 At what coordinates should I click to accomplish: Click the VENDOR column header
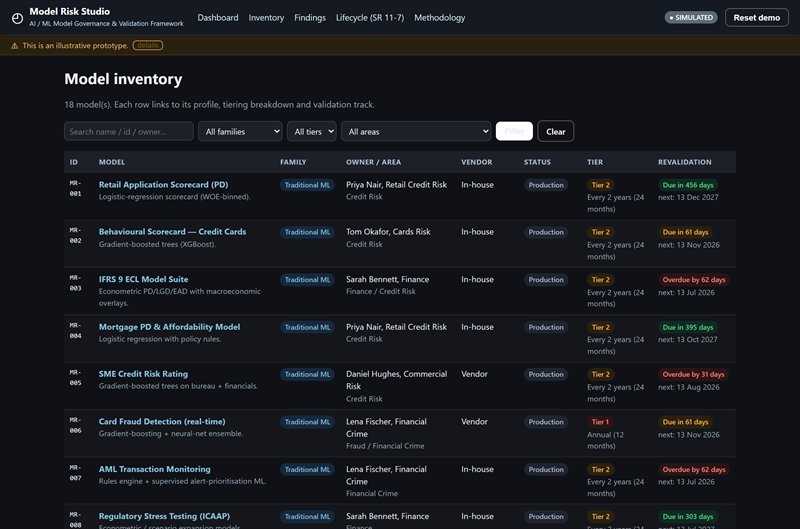477,162
